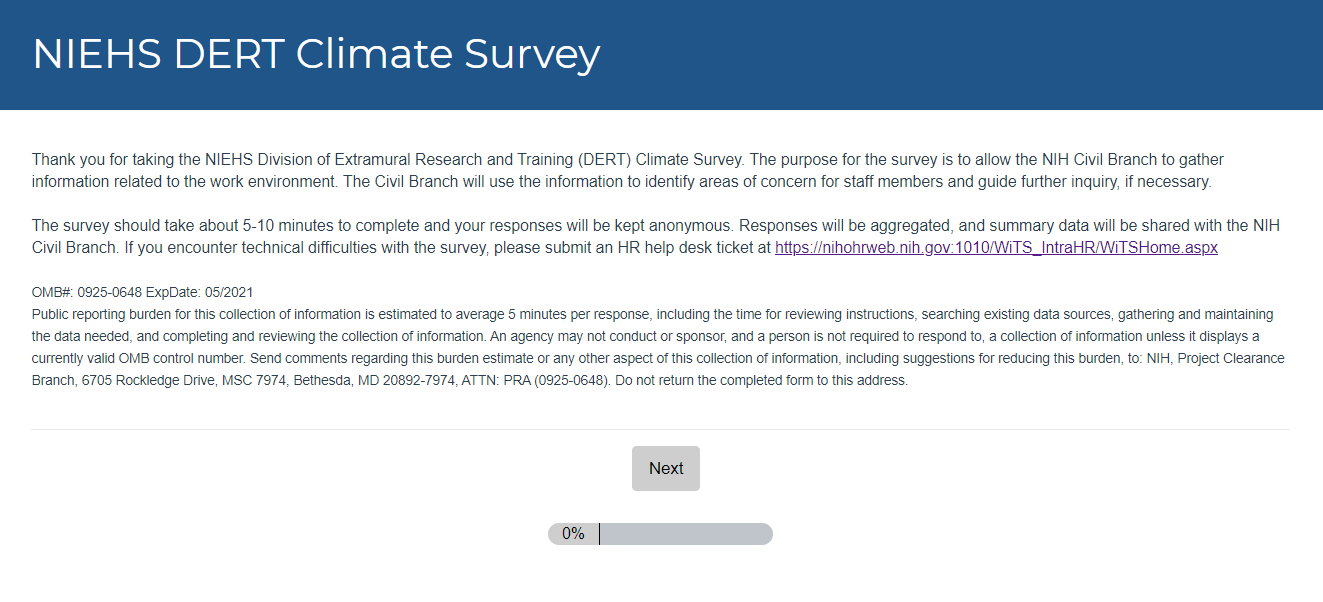Click the unfilled gray portion of progress bar
Image resolution: width=1323 pixels, height=602 pixels.
click(x=685, y=534)
